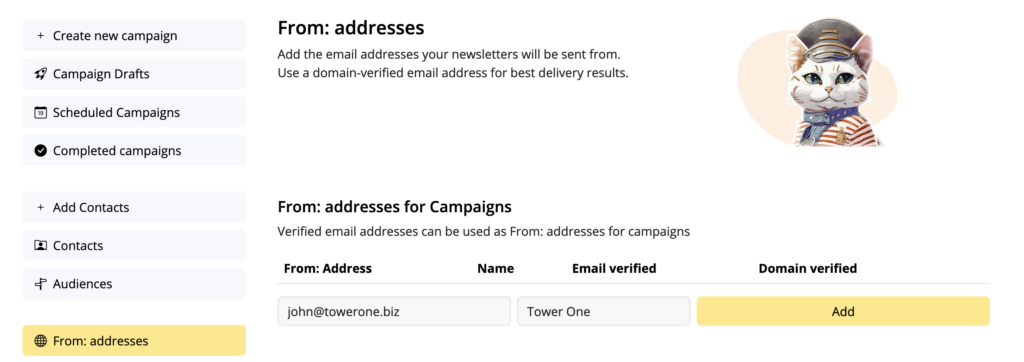Open the Create new campaign menu item
Viewport: 1024px width, 362px height.
[134, 35]
